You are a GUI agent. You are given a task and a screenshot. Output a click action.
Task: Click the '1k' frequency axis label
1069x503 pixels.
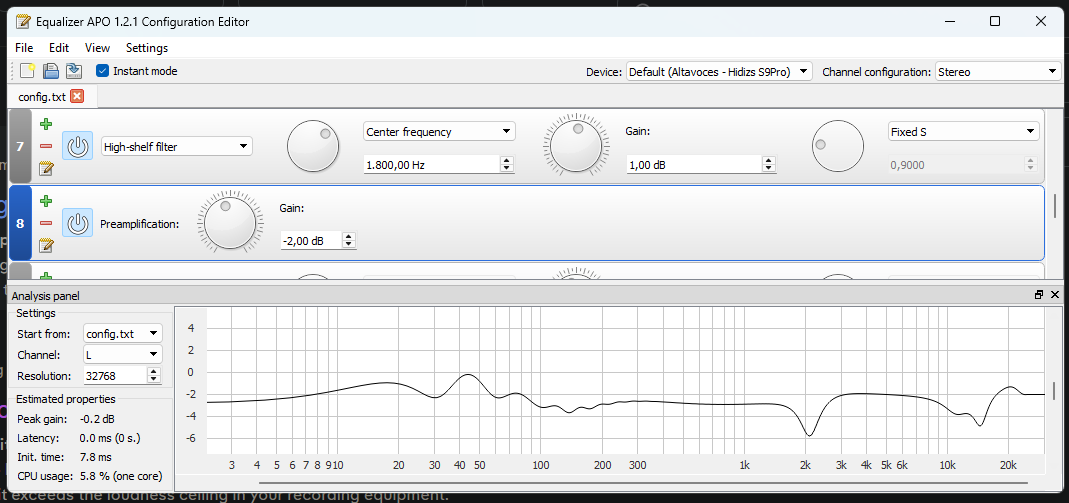click(744, 466)
